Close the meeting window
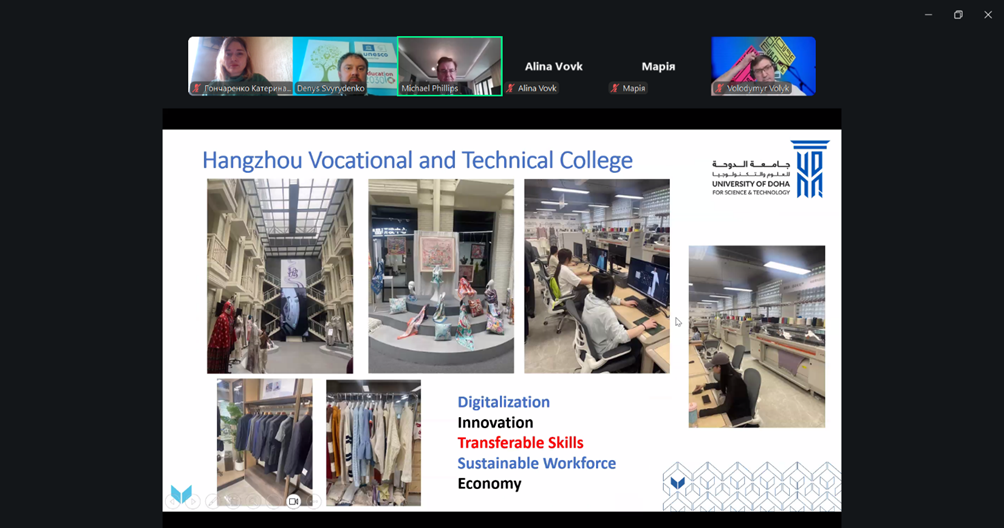Viewport: 1004px width, 528px height. point(988,15)
